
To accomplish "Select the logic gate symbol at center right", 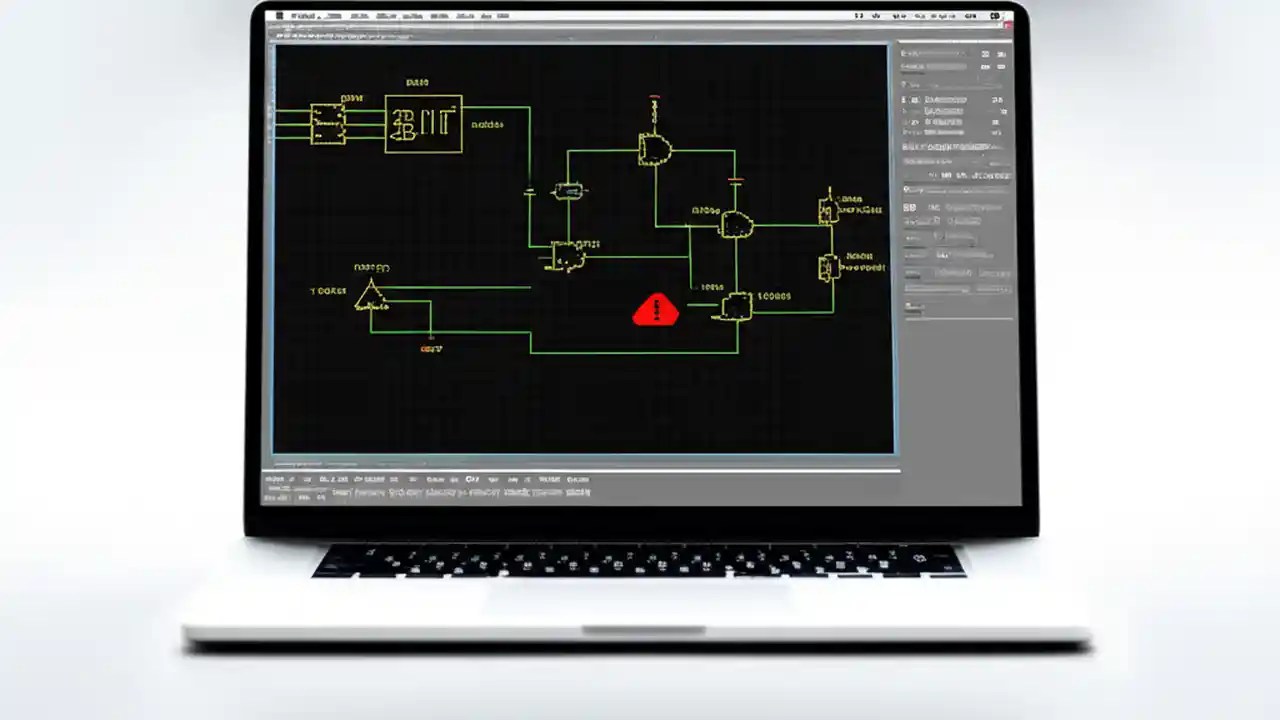I will pos(737,225).
